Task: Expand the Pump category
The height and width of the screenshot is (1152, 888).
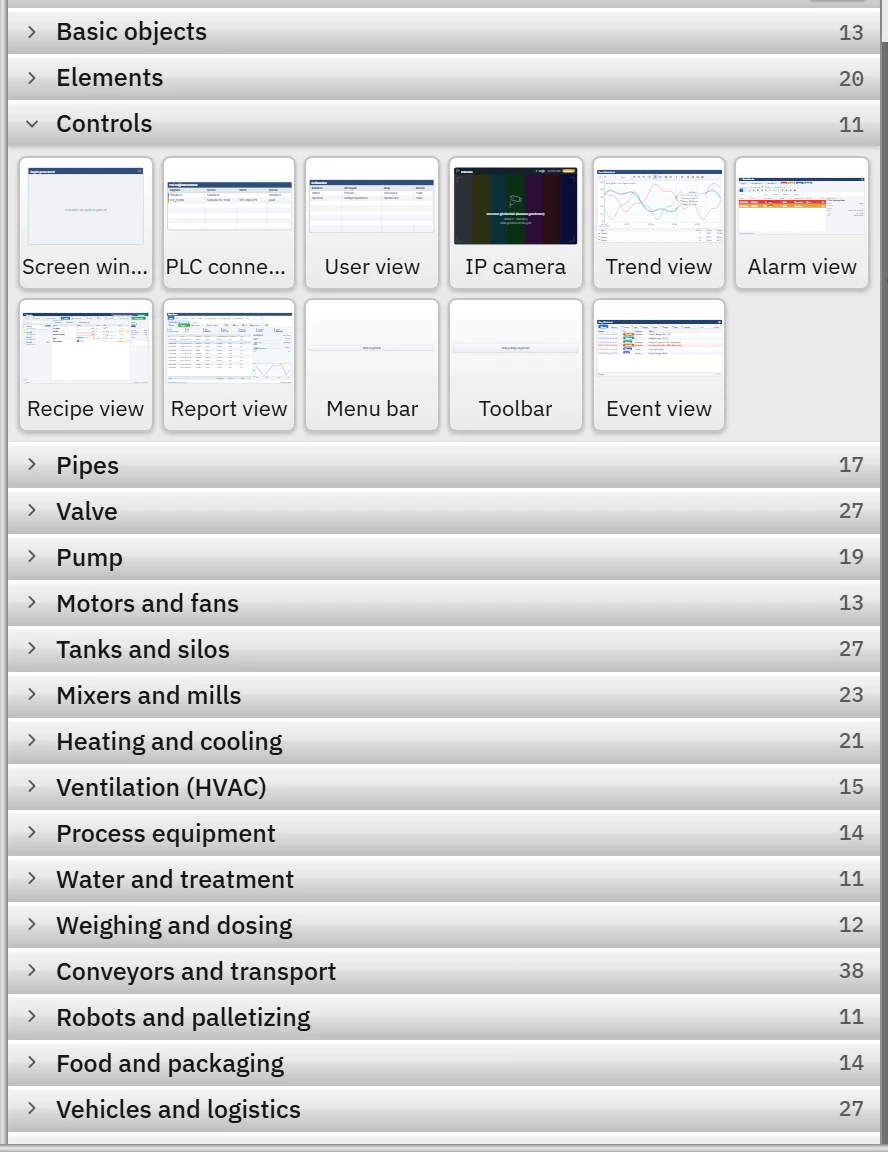Action: [x=444, y=557]
